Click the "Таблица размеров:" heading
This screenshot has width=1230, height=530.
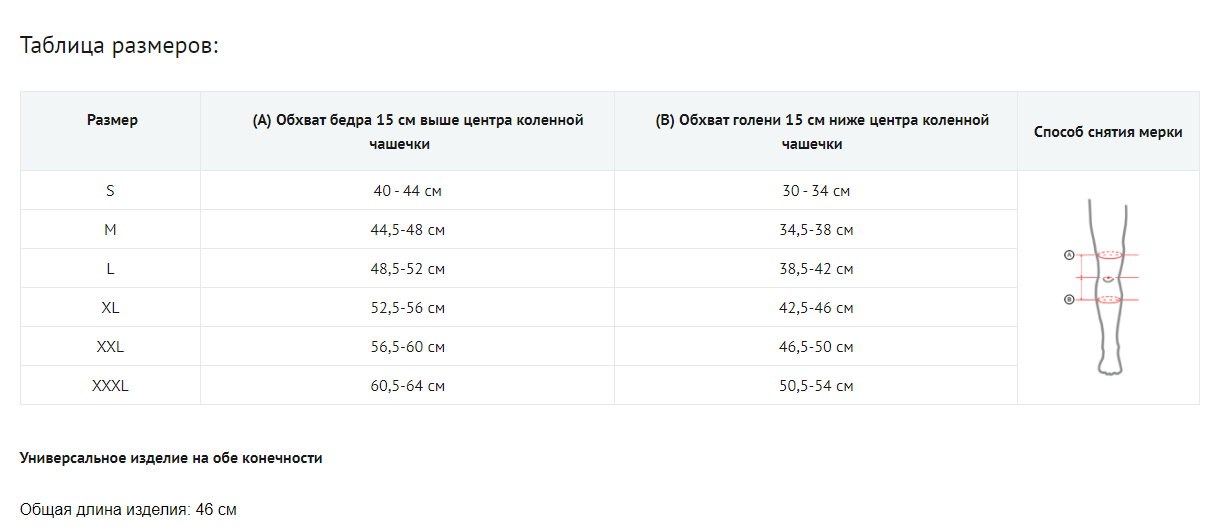pos(119,46)
